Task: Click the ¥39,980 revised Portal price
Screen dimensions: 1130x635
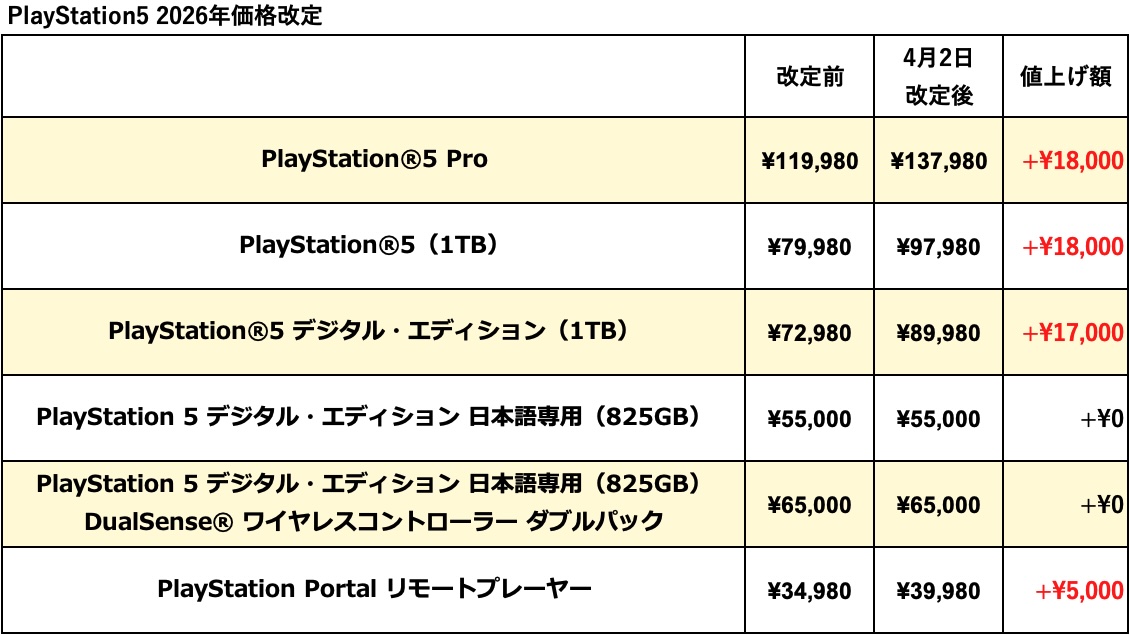Action: 939,591
